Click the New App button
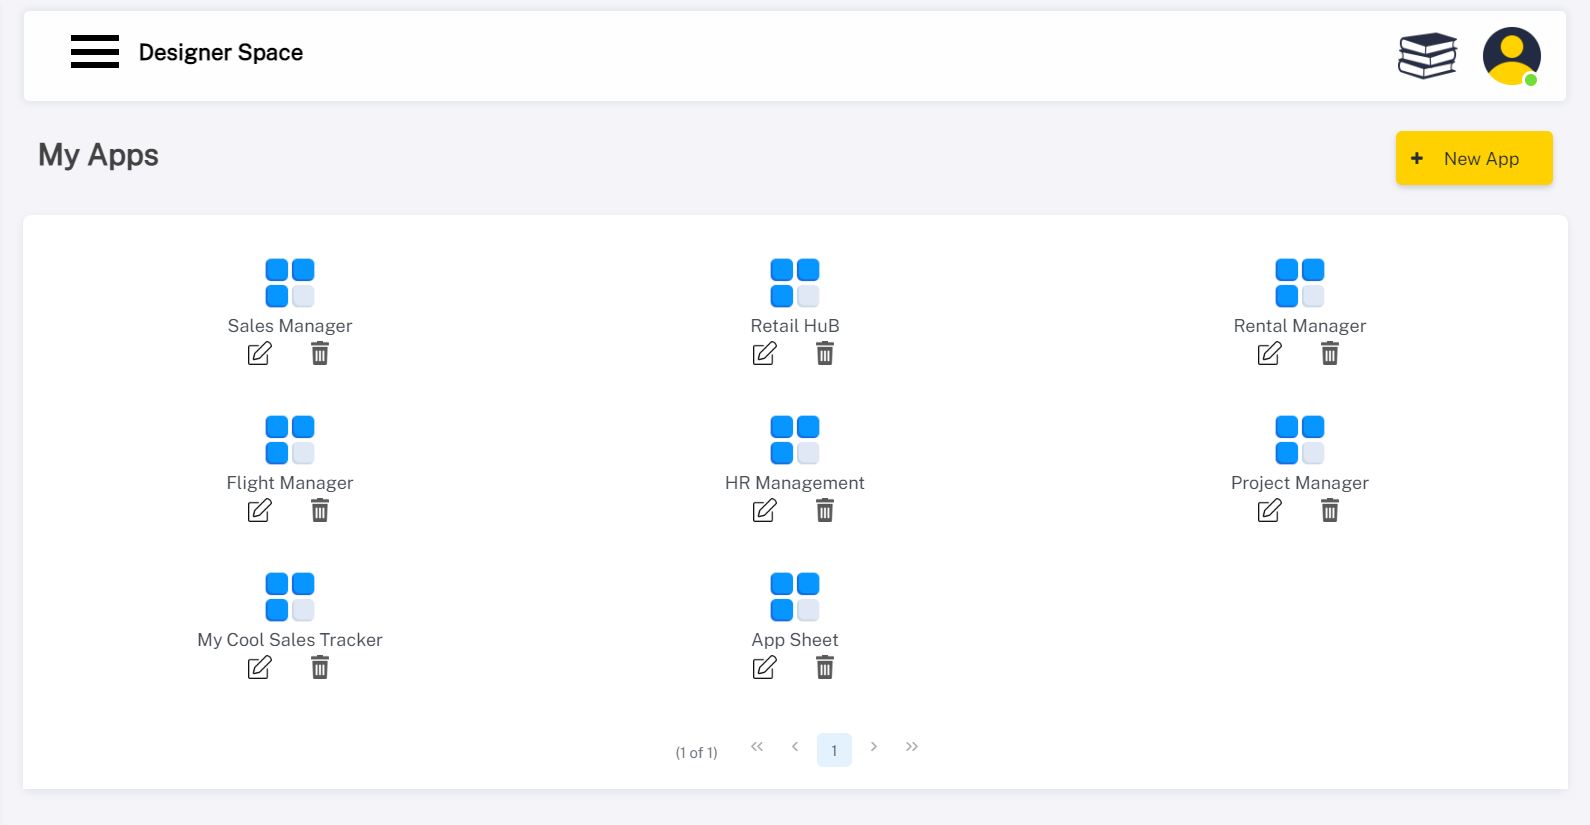The height and width of the screenshot is (825, 1590). pos(1474,158)
